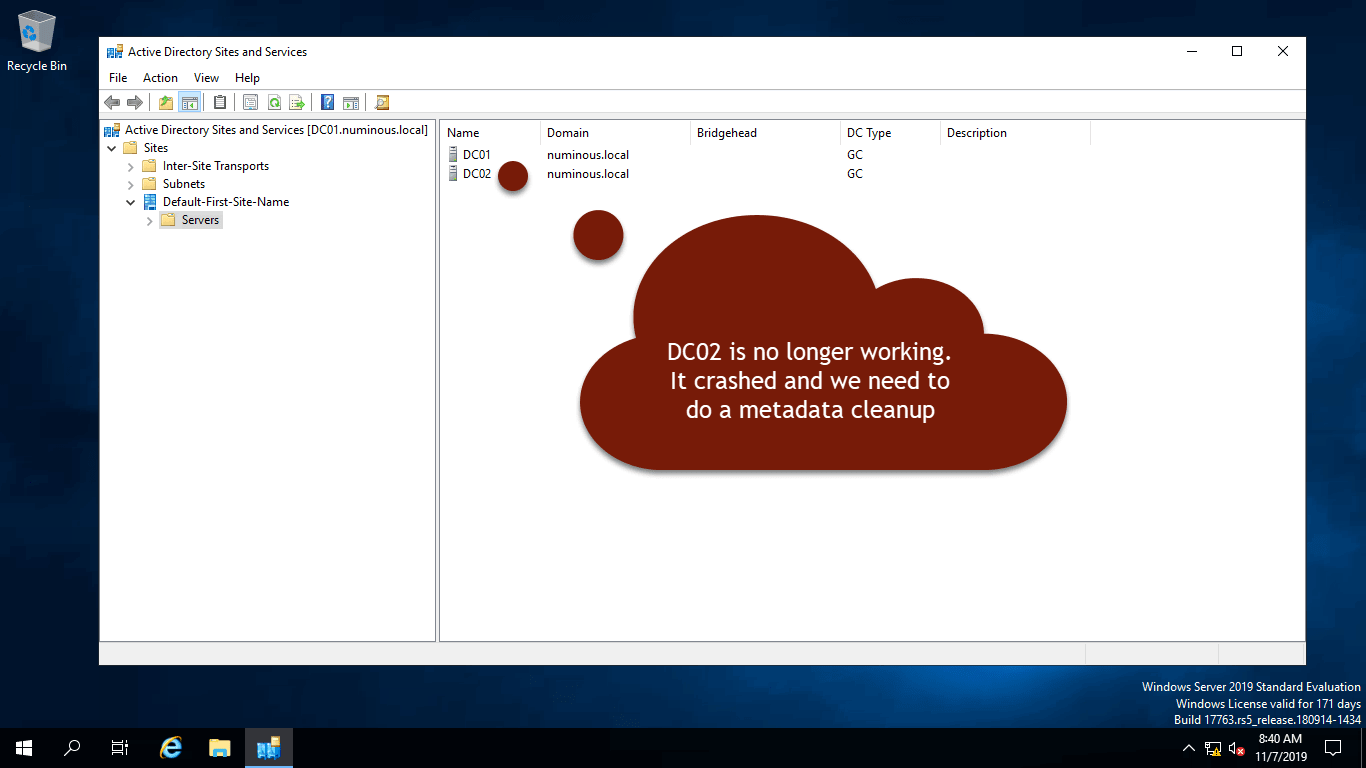Sort by the Name column header
The height and width of the screenshot is (768, 1366).
tap(490, 133)
